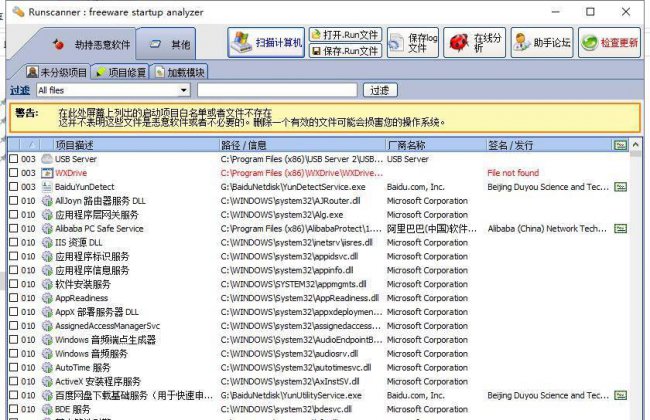Click gear icon of 应用程序标识服务
Viewport: 650px width, 420px height.
pyautogui.click(x=47, y=256)
